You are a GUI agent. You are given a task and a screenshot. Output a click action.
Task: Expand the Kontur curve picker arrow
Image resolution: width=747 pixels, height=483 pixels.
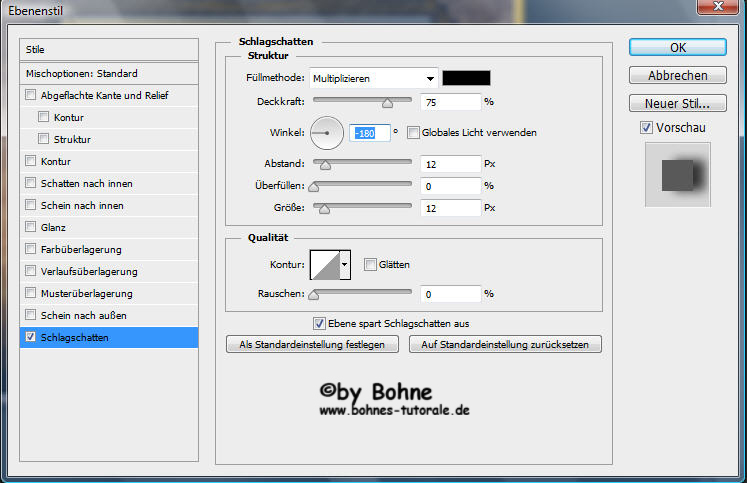pyautogui.click(x=346, y=264)
